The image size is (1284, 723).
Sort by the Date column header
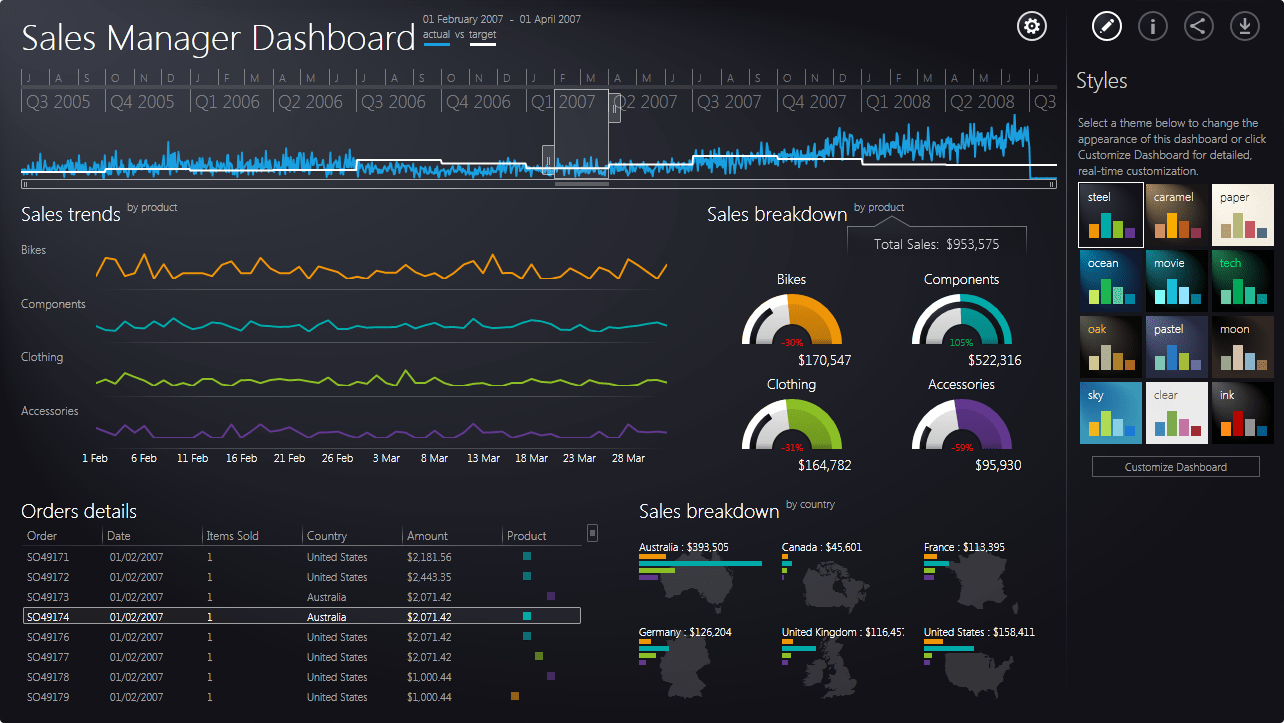(x=118, y=536)
